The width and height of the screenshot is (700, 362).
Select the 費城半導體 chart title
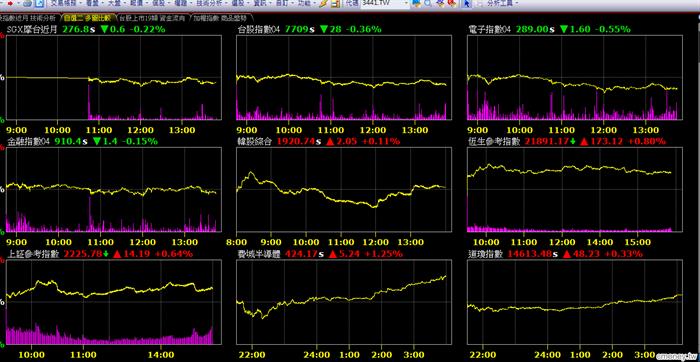[260, 254]
